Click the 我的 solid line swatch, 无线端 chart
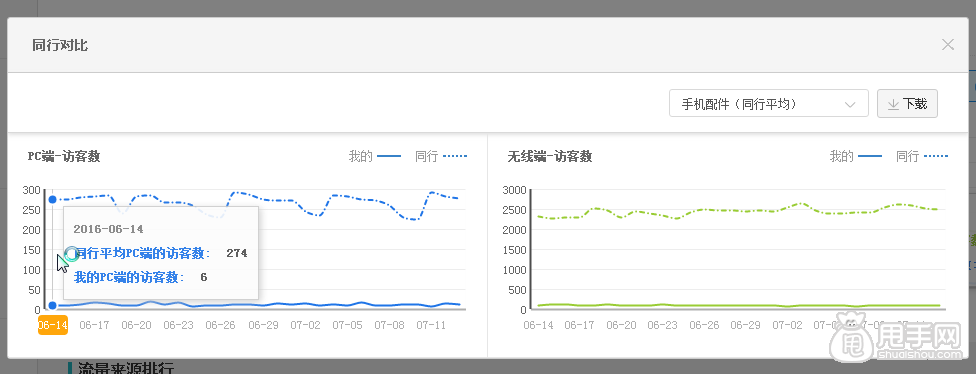 click(870, 156)
